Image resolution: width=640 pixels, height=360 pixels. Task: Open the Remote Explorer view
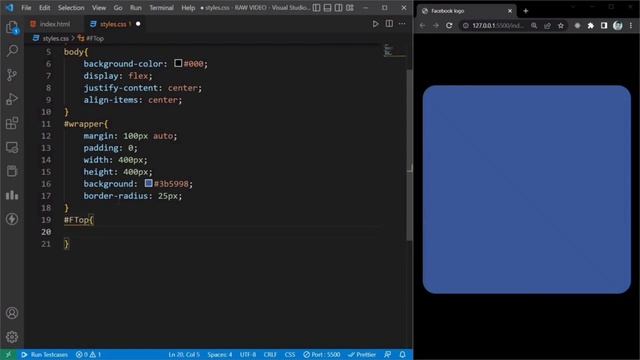coord(12,147)
